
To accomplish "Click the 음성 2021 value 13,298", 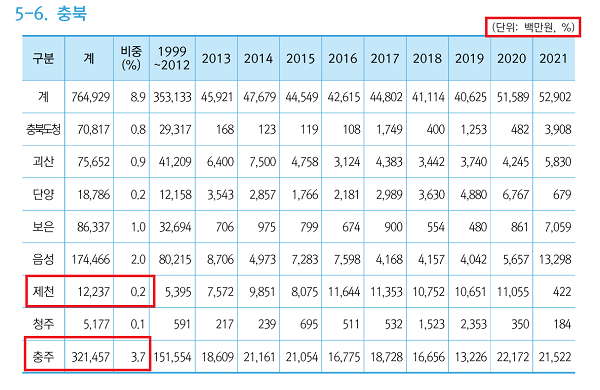I will tap(555, 259).
